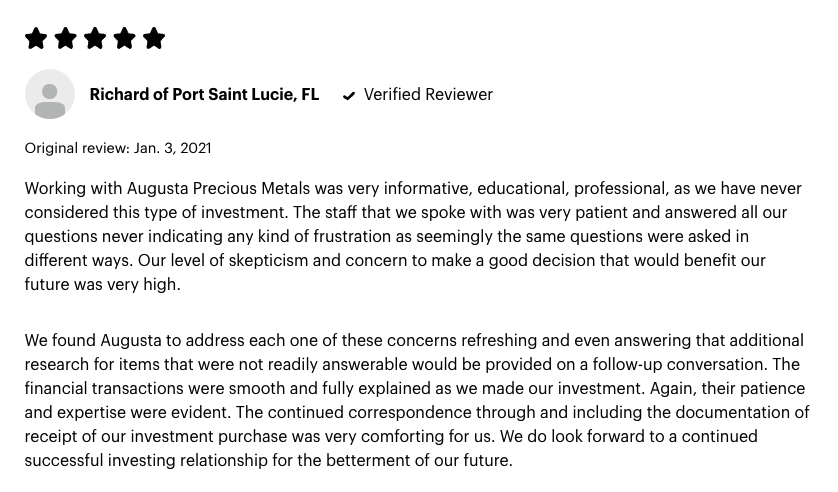Viewport: 838px width, 492px height.
Task: Click the phrase 'Jan. 3, 2021'
Action: click(x=173, y=148)
